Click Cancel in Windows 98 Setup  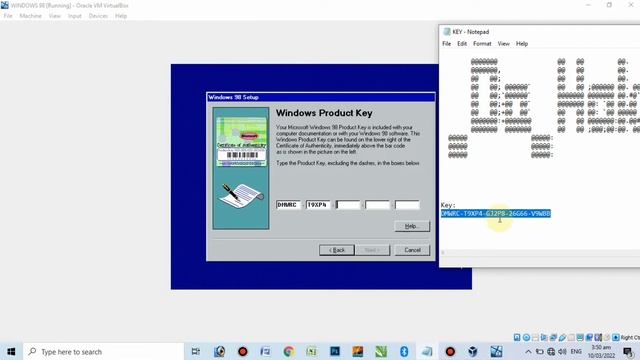[x=412, y=250]
